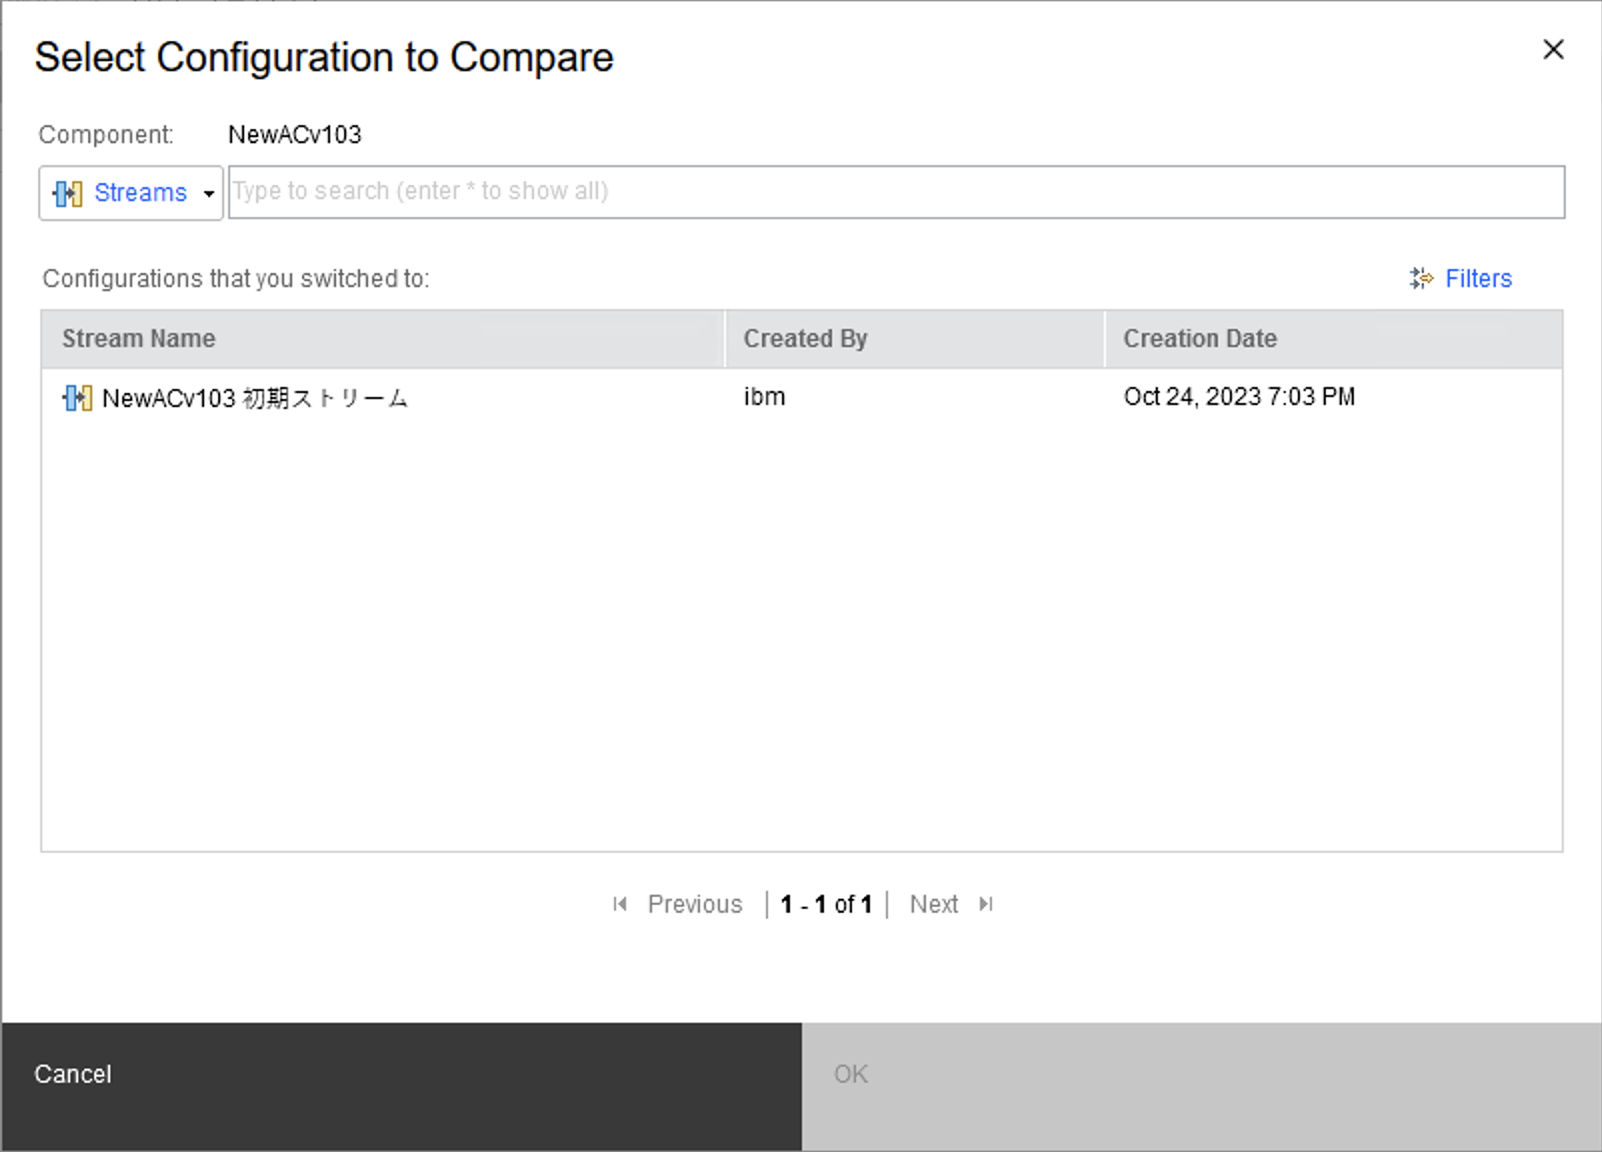Click the Streams icon in the dropdown button

click(68, 193)
